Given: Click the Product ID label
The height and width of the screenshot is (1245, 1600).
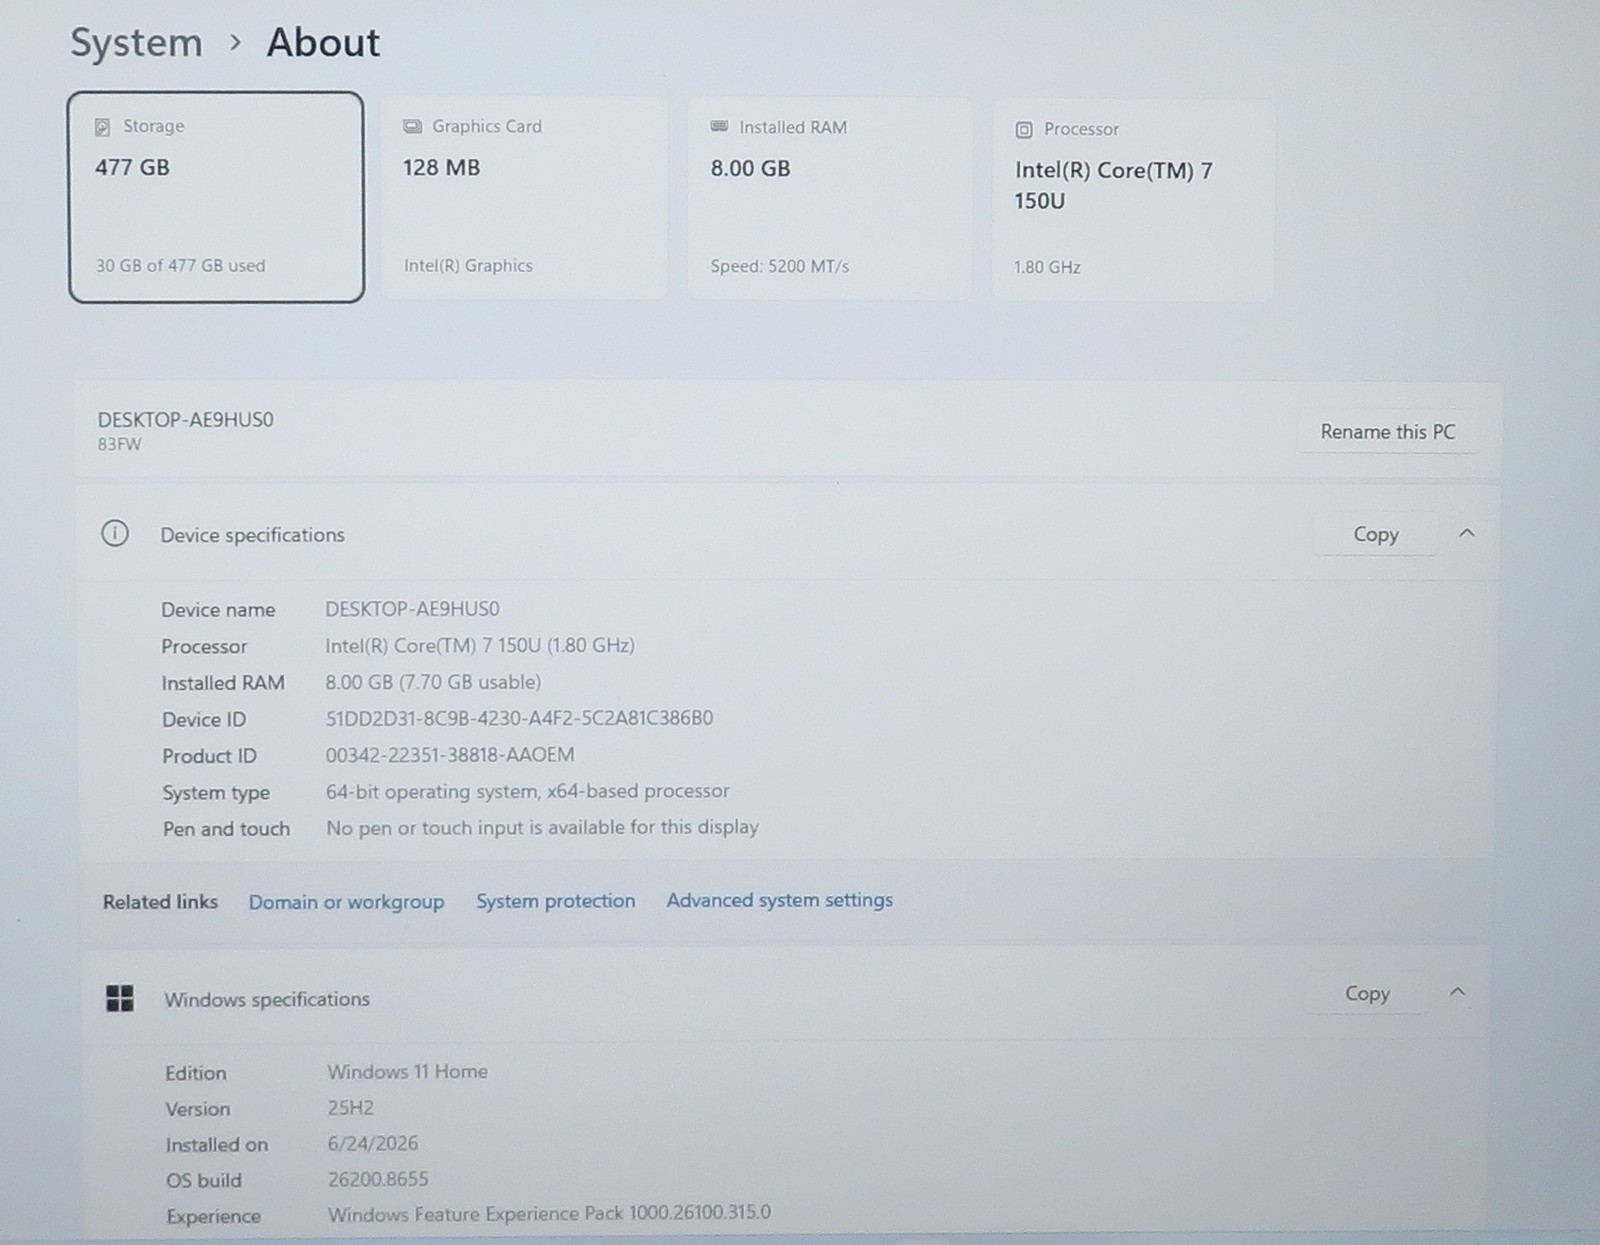Looking at the screenshot, I should tap(209, 756).
